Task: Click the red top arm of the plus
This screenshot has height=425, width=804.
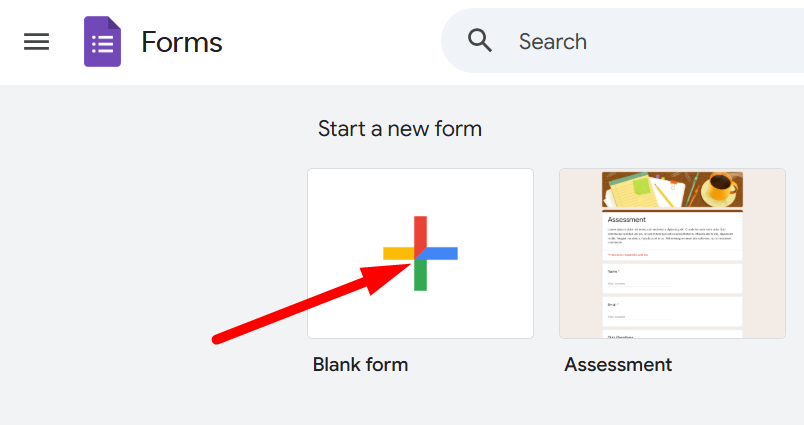Action: tap(420, 230)
